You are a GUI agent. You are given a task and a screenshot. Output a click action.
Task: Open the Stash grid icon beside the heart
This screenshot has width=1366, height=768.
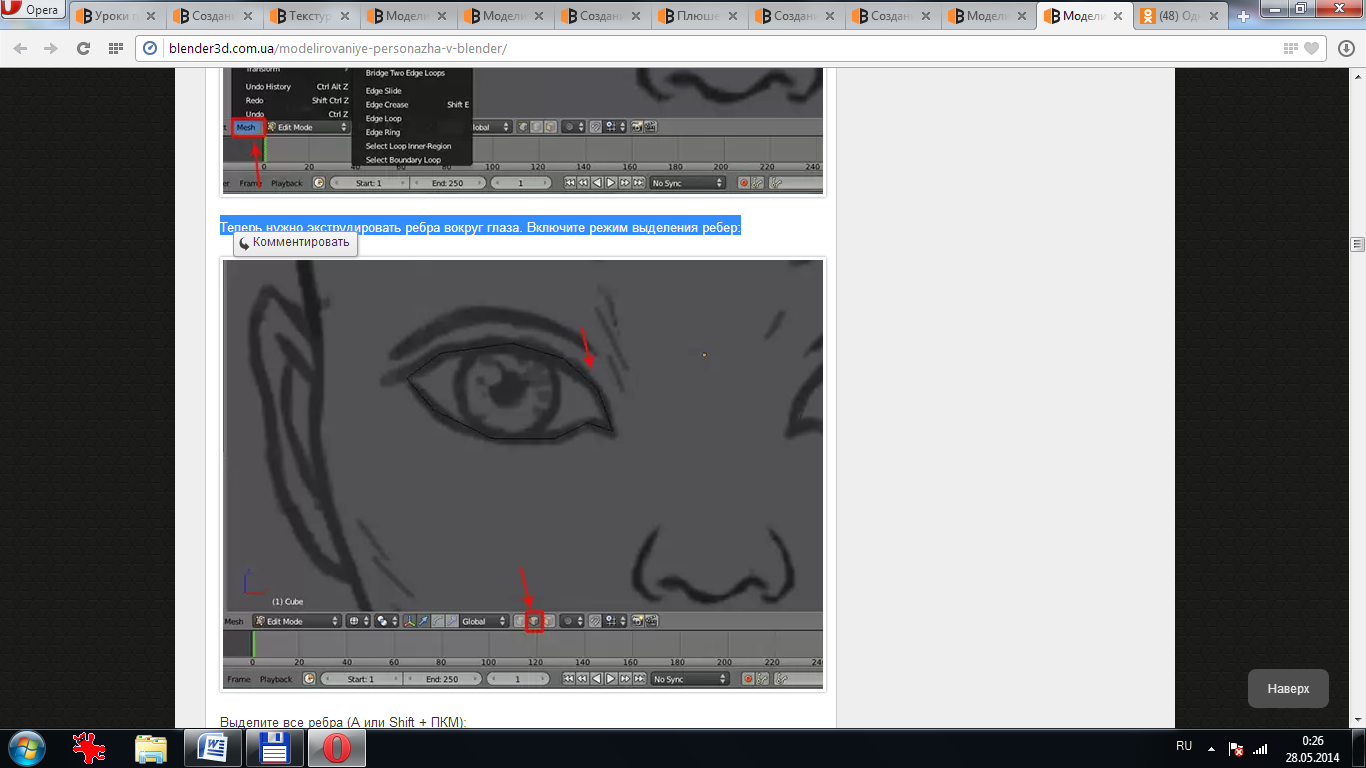coord(1291,48)
